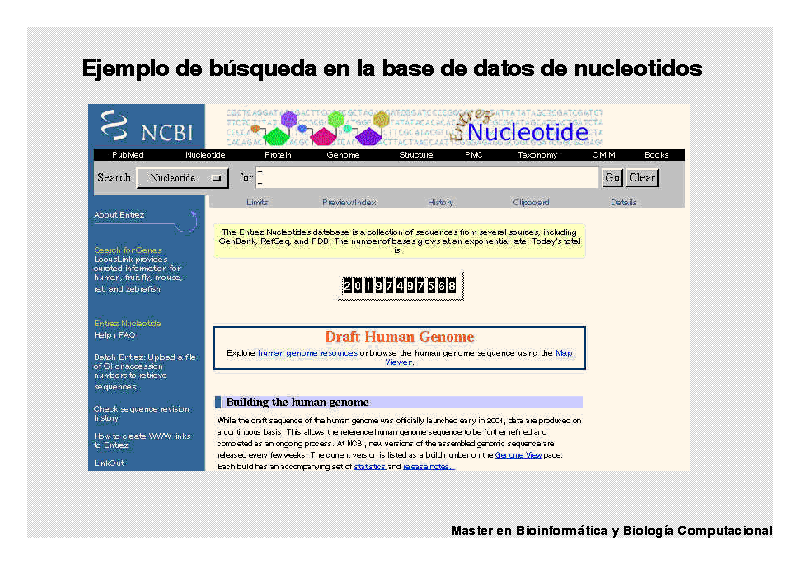This screenshot has height=565, width=800.
Task: Open the History tab
Action: coord(441,202)
